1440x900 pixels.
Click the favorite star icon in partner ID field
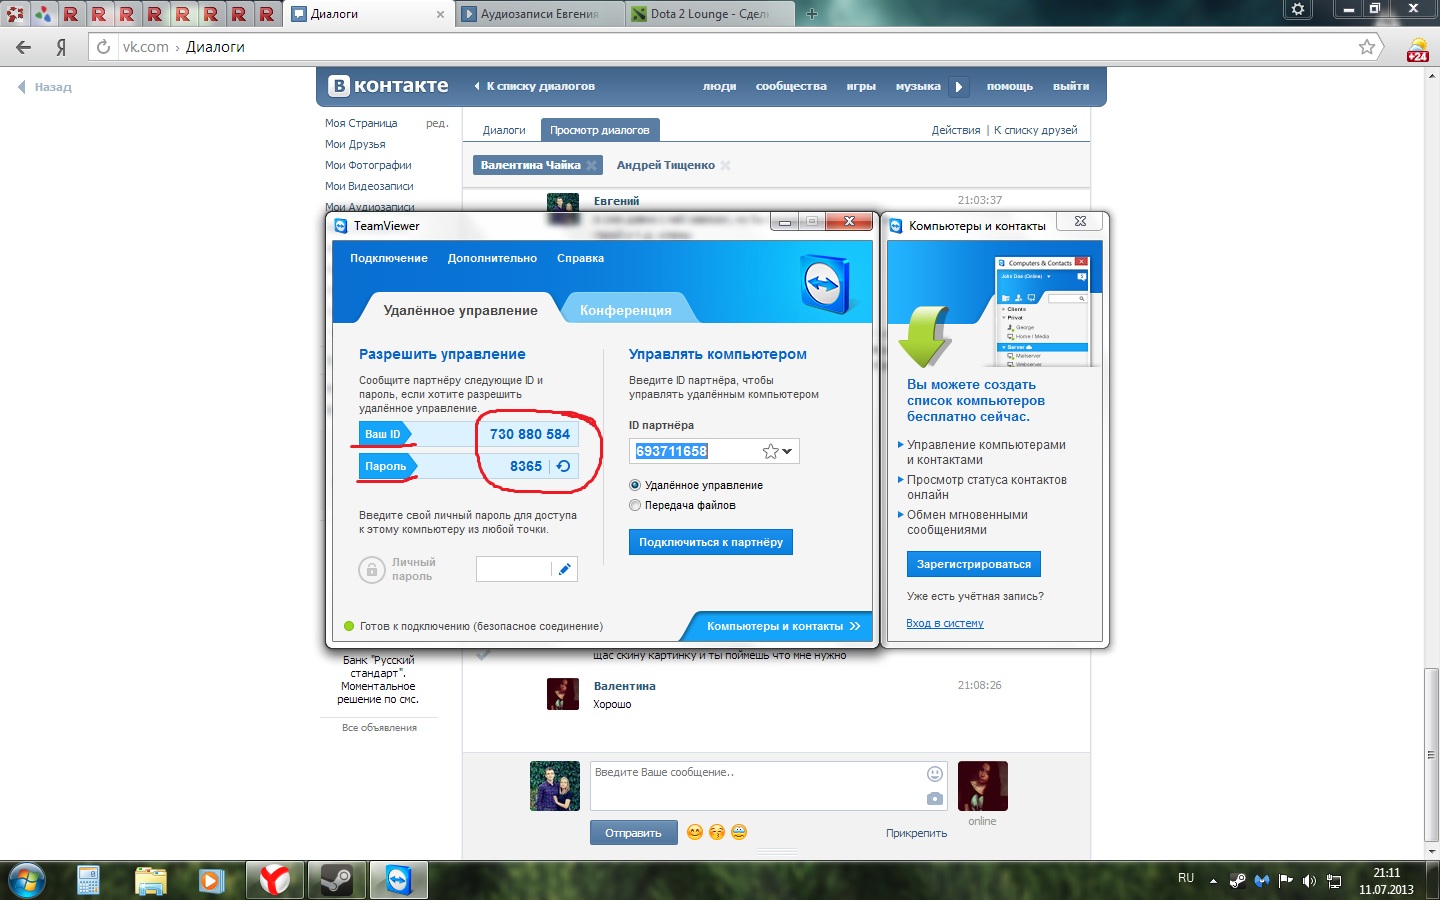770,451
